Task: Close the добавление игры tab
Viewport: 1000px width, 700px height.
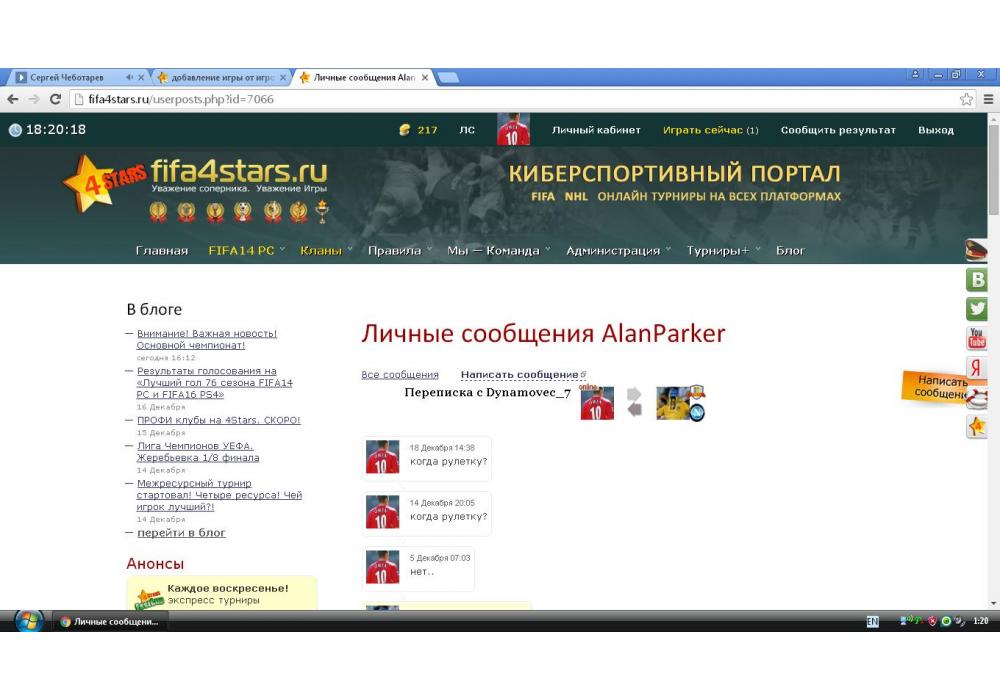Action: [x=283, y=77]
